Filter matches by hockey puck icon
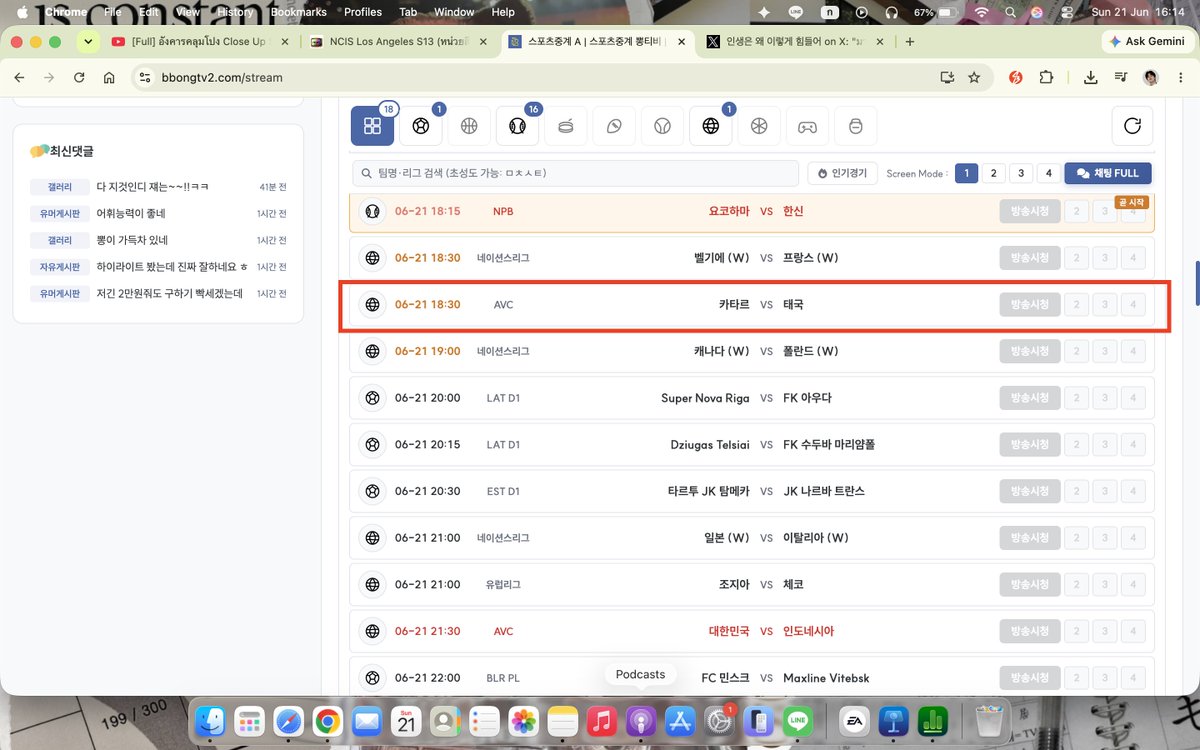Screen dimensions: 1200x750 tap(566, 126)
